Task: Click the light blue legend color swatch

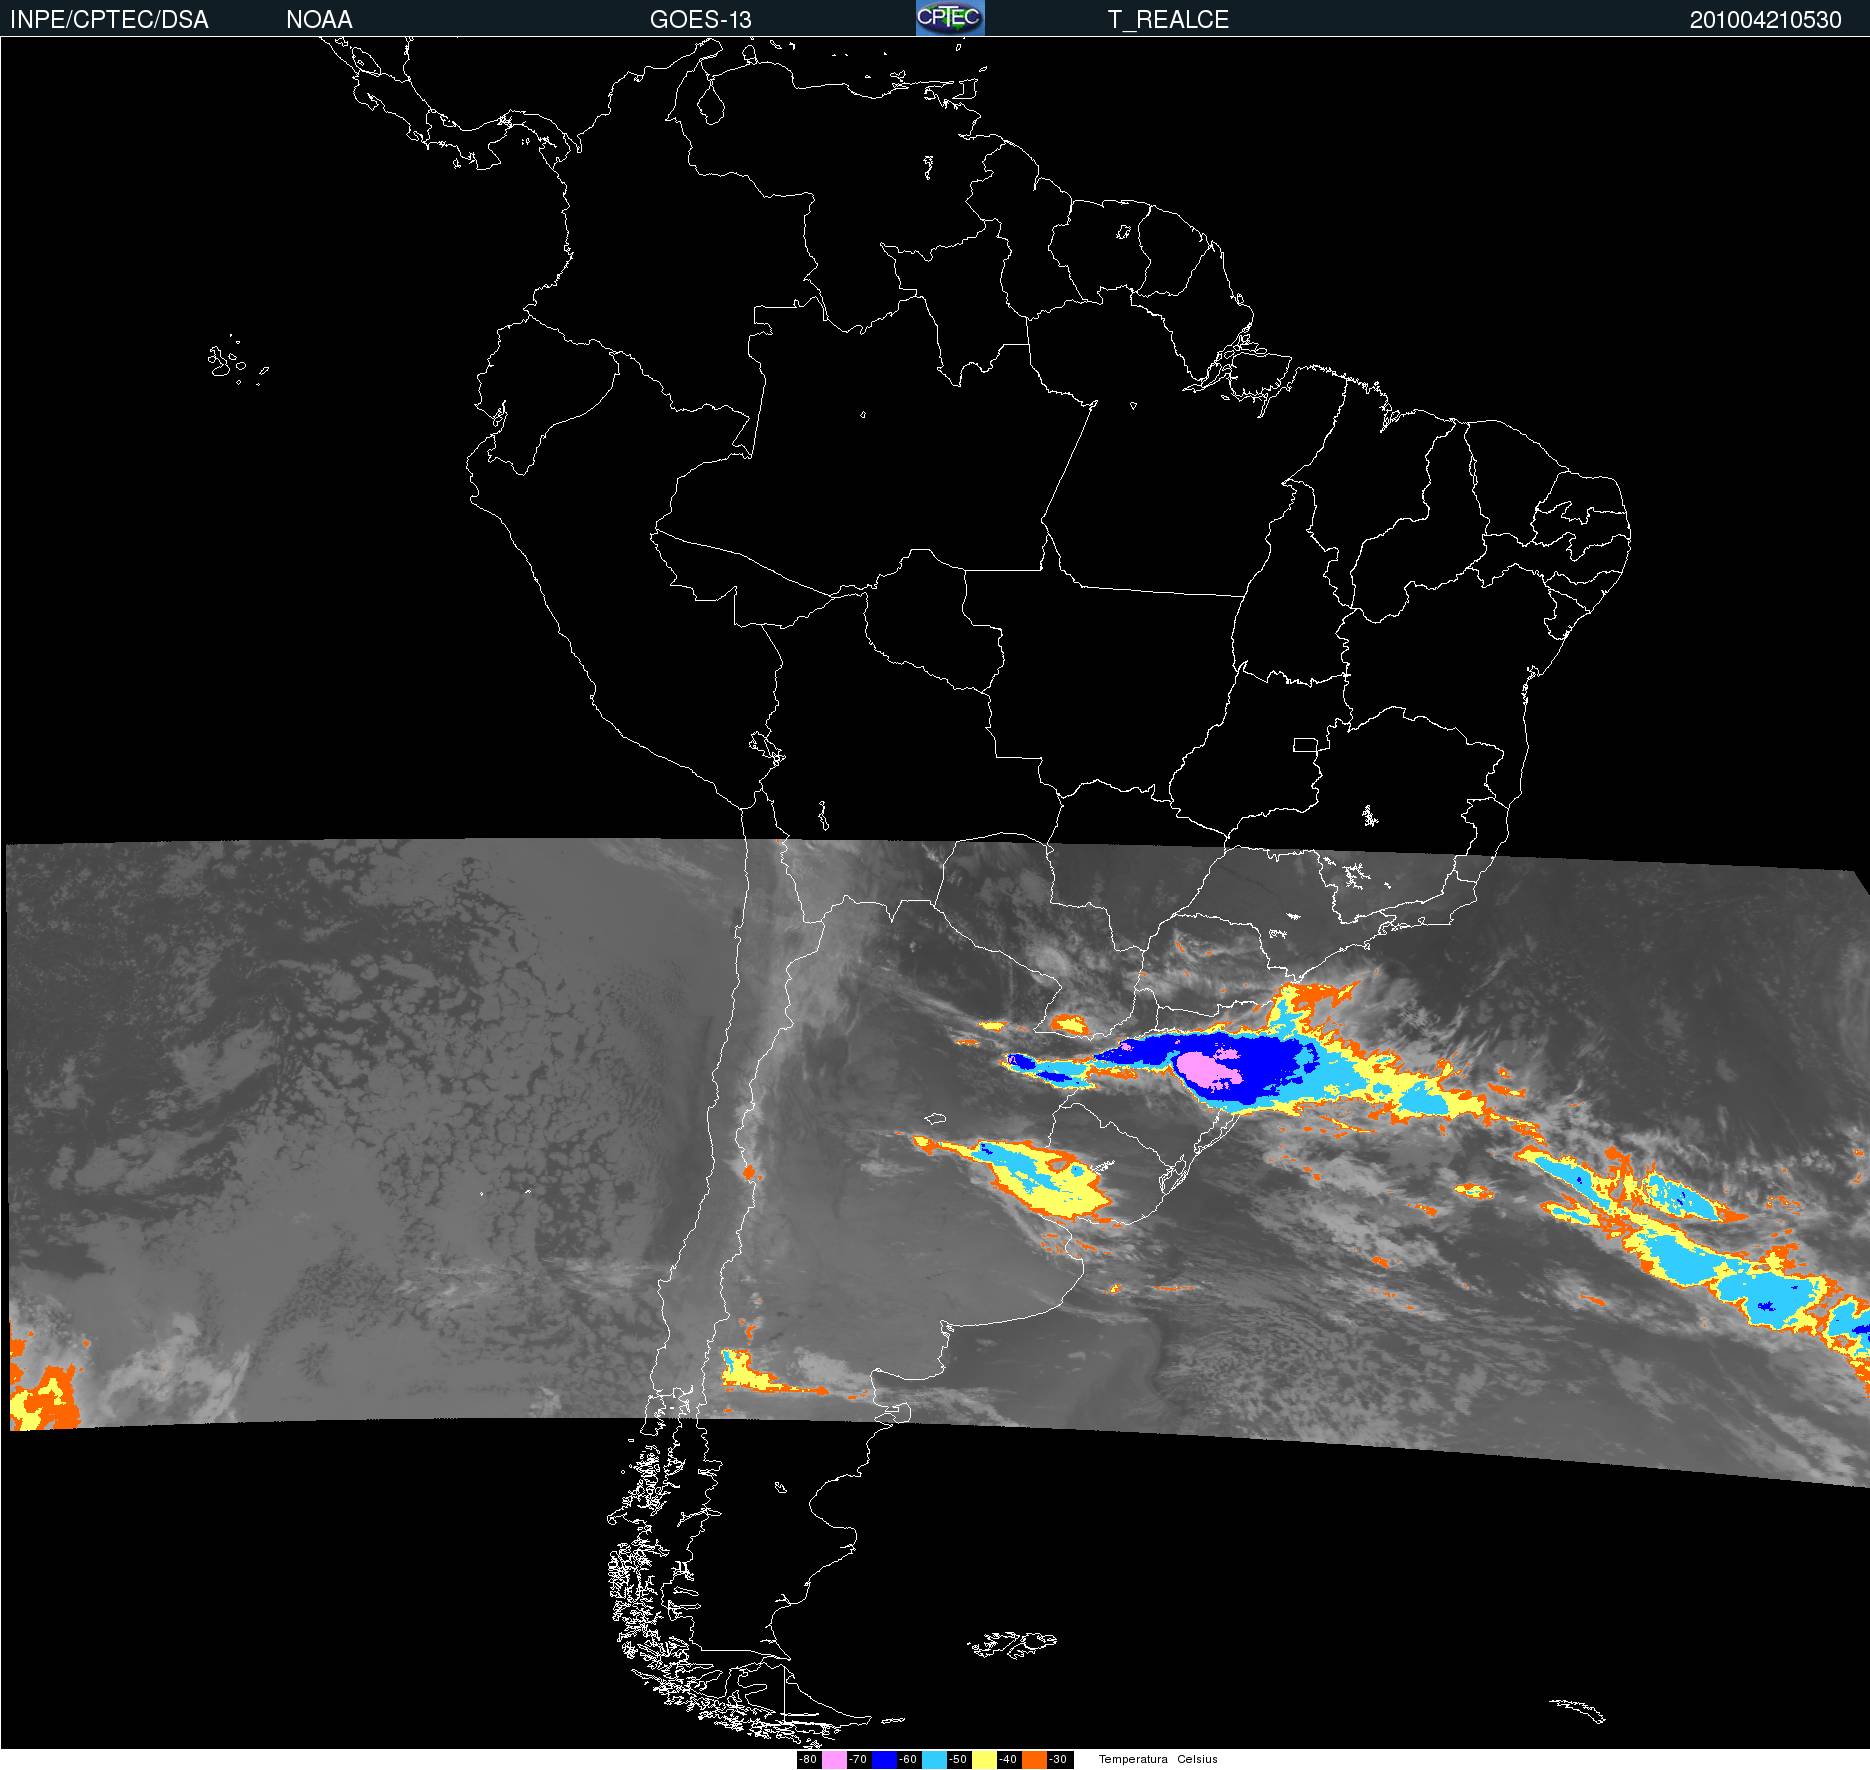Action: coord(934,1760)
